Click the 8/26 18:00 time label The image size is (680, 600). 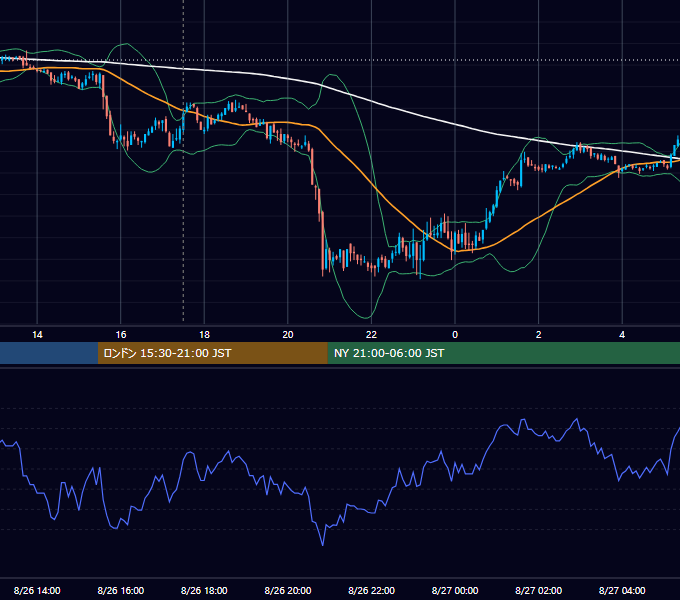[x=204, y=590]
